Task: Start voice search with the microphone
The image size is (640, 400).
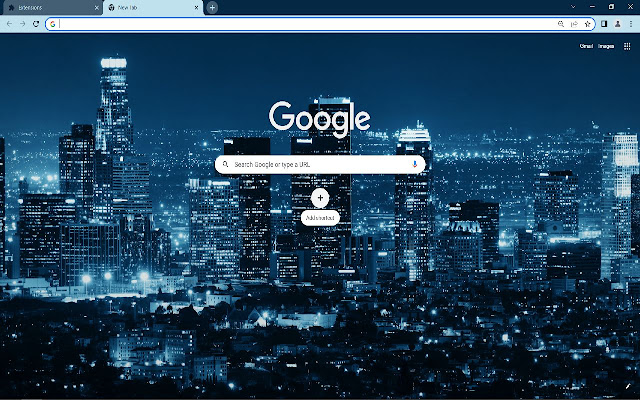Action: 415,164
